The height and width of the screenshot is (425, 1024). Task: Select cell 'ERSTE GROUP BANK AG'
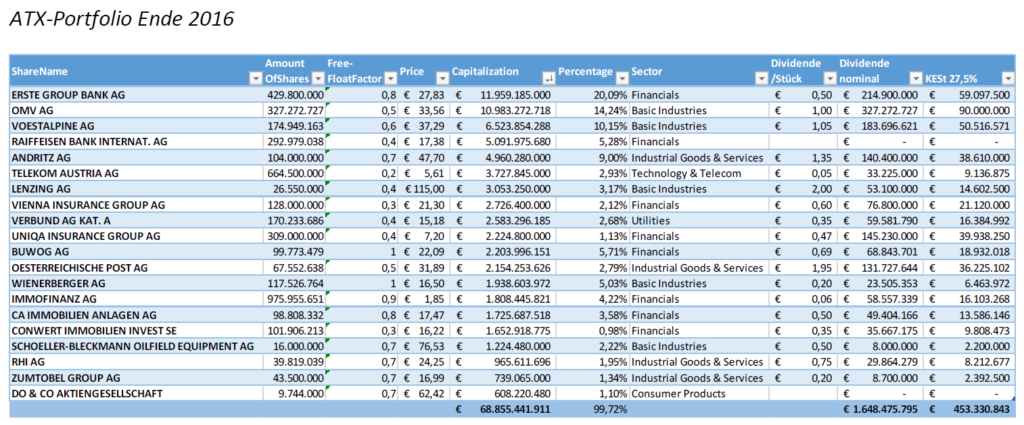click(x=136, y=95)
